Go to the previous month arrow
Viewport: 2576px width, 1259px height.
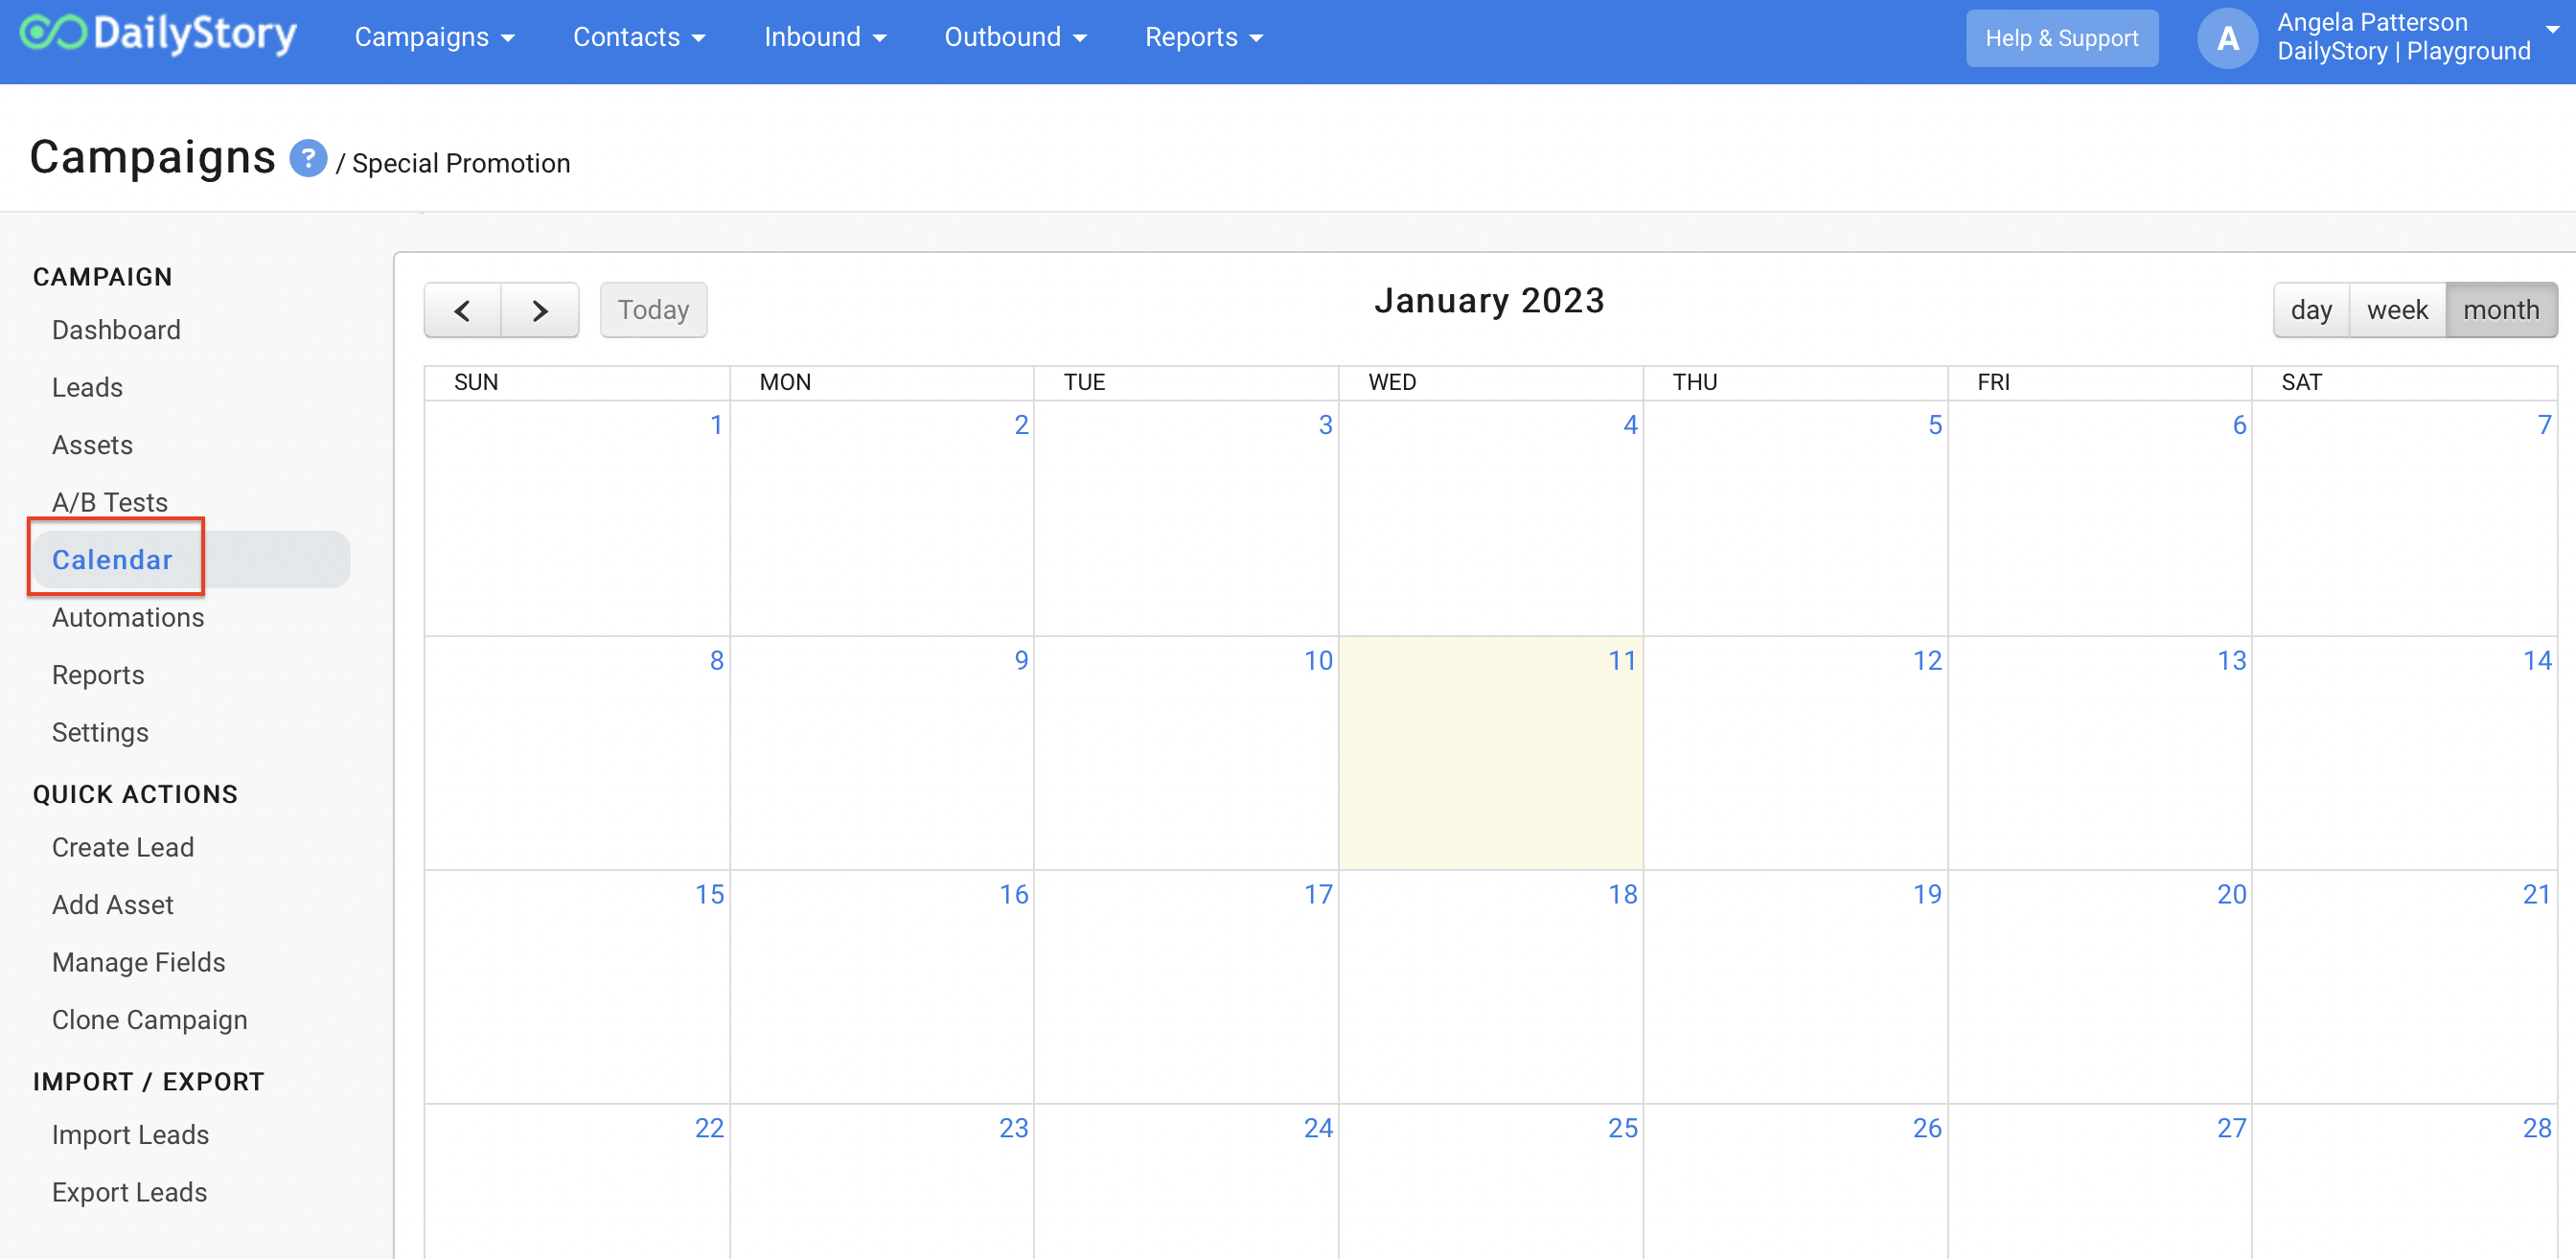pos(462,310)
